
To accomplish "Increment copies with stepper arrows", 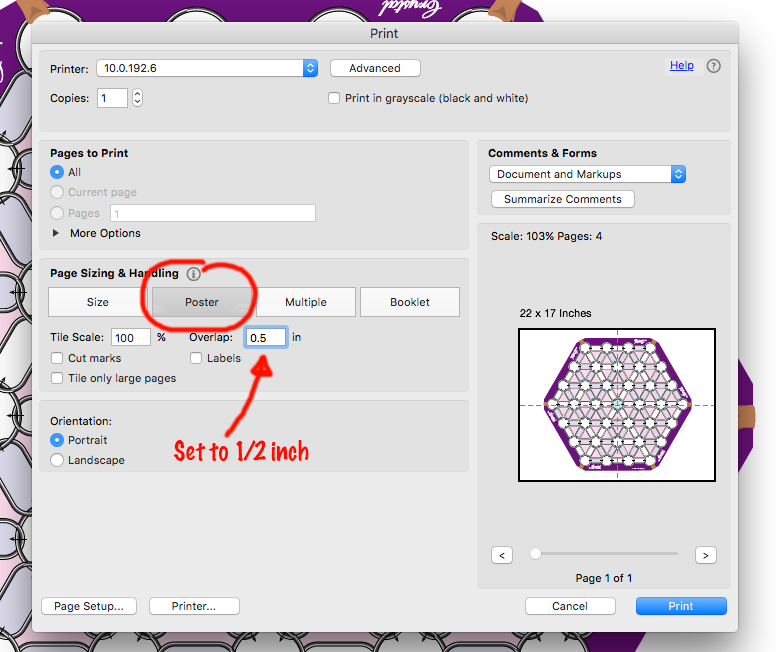I will 137,94.
